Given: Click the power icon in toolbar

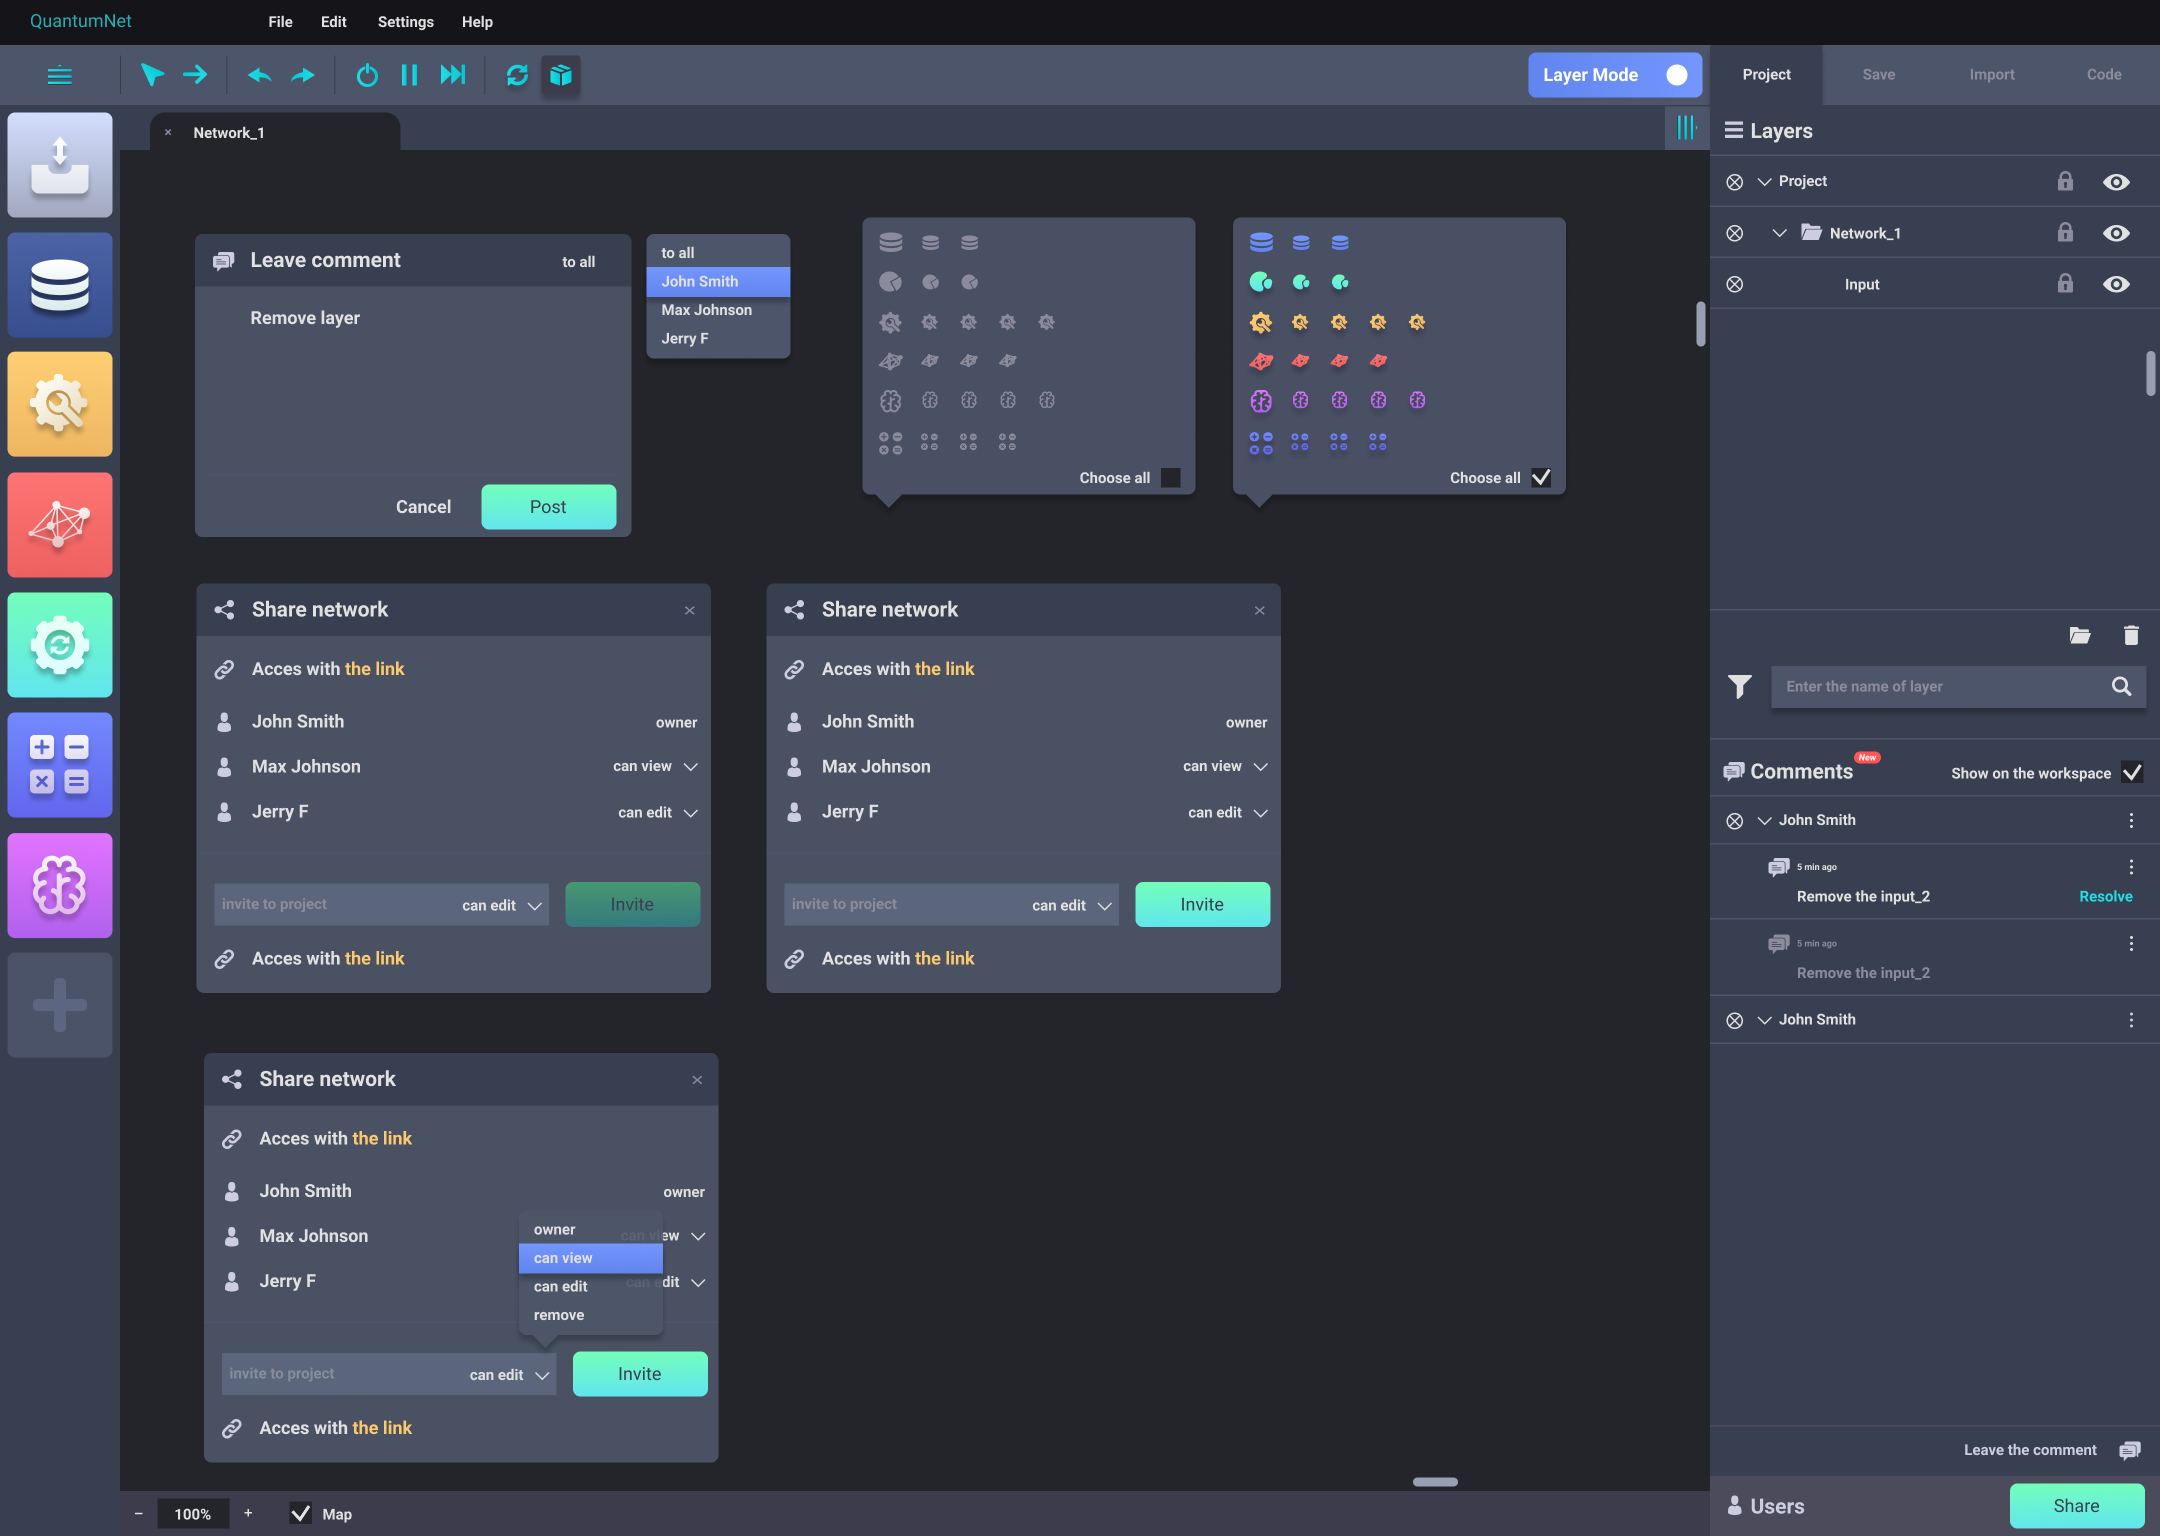Looking at the screenshot, I should [x=367, y=75].
